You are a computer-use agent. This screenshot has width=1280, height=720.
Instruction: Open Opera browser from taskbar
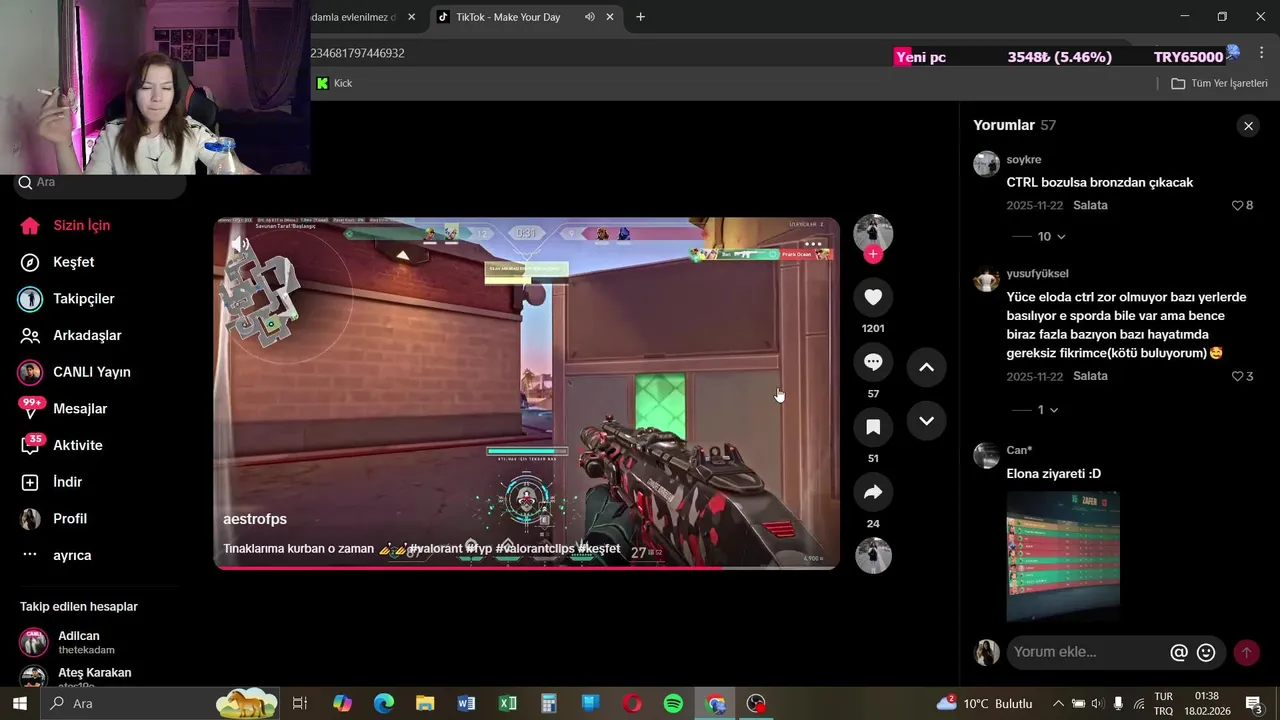click(632, 704)
